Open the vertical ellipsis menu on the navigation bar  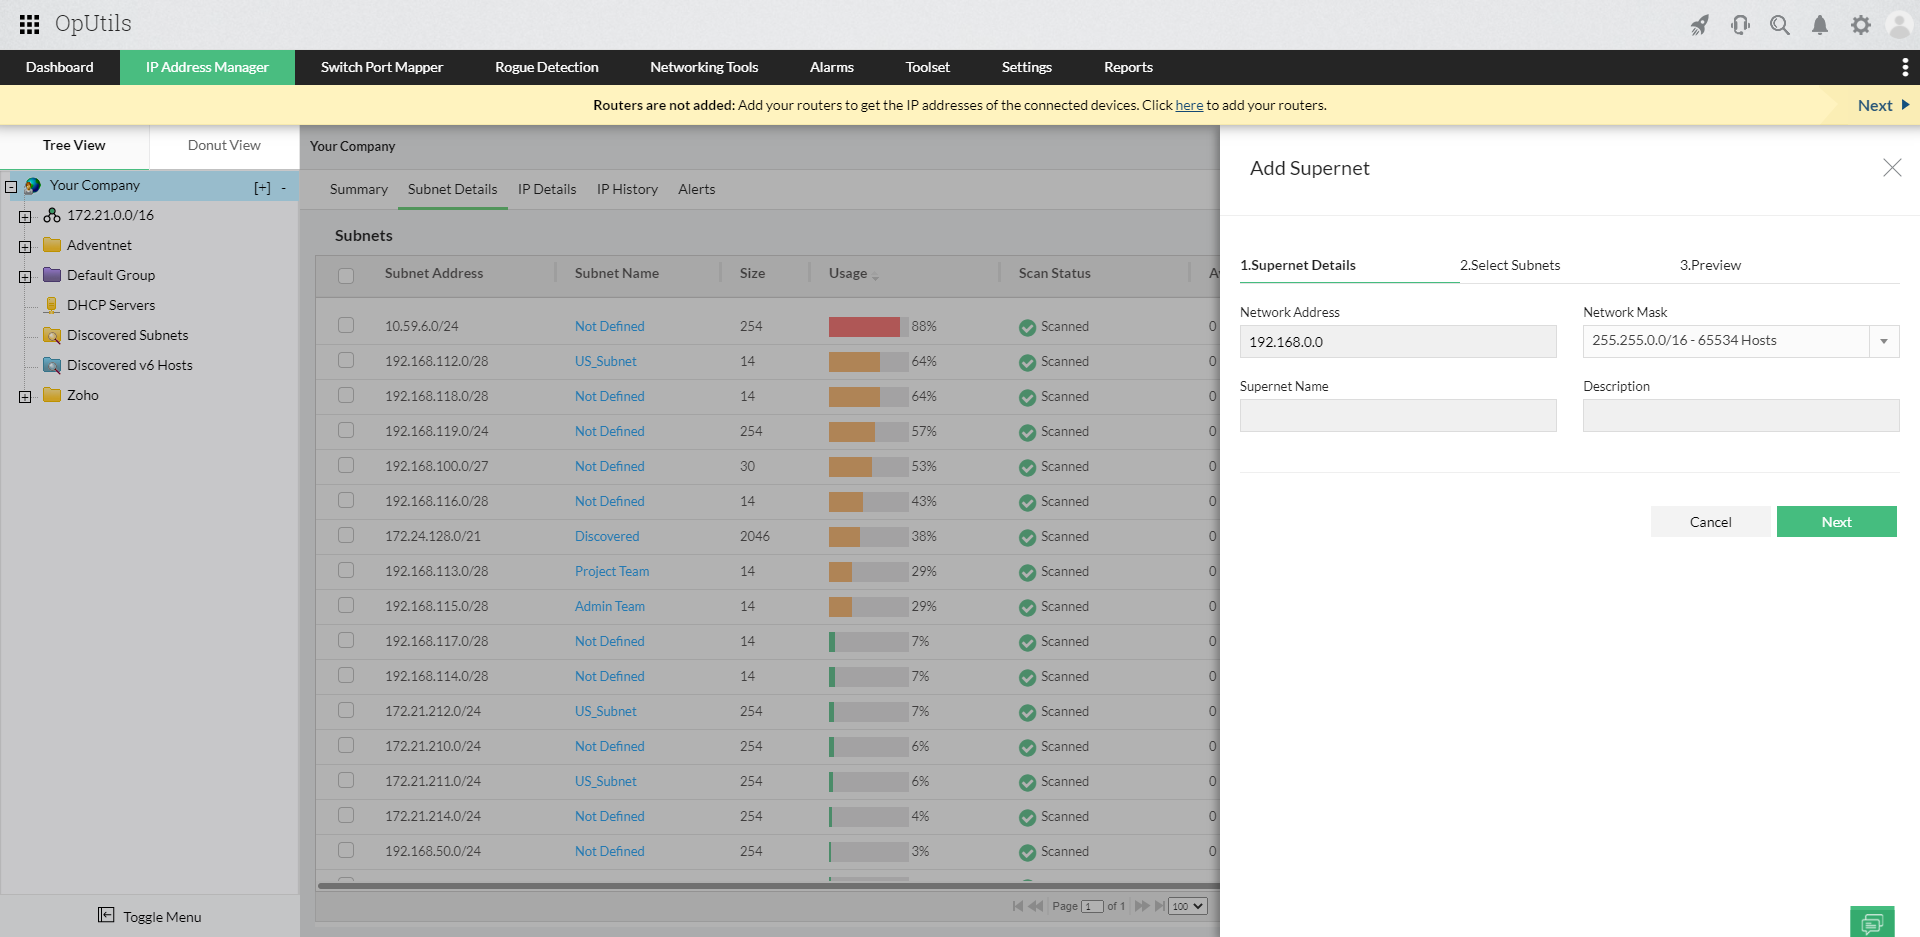pos(1905,67)
